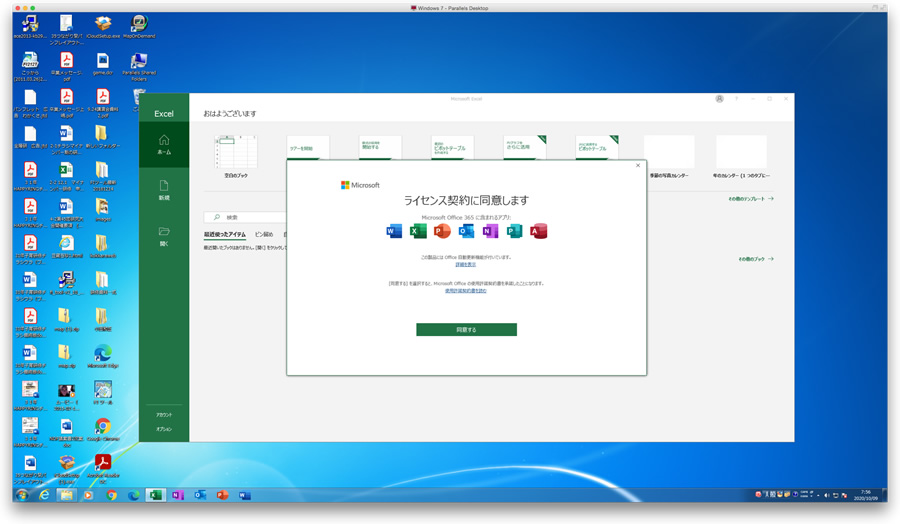The image size is (900, 524).
Task: Select 新規 in the Excel sidebar
Action: (x=164, y=191)
